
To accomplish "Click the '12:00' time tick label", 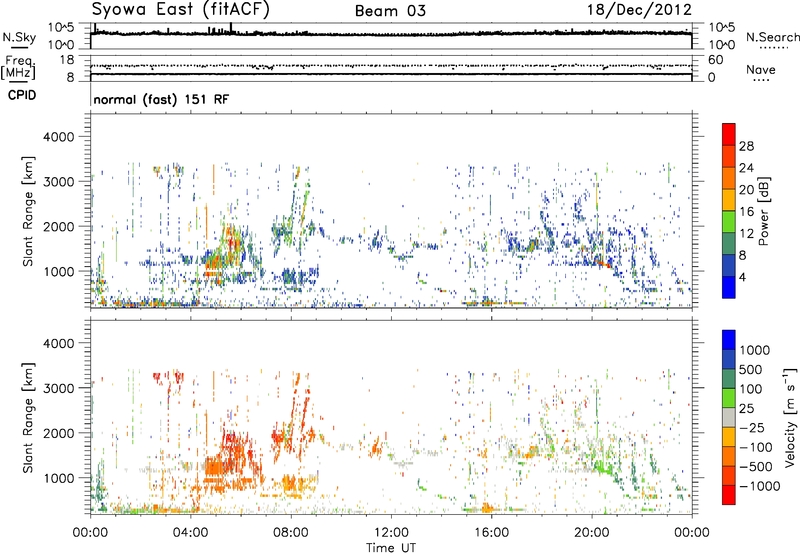I will (391, 533).
